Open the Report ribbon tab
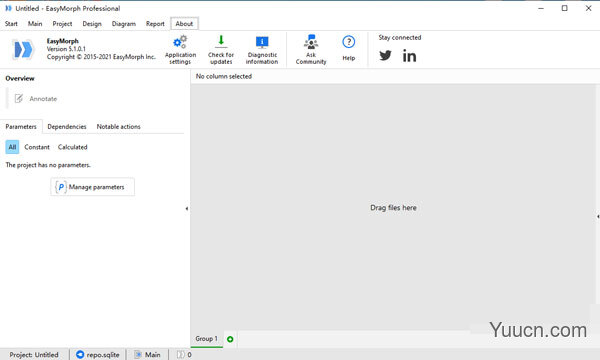Image resolution: width=600 pixels, height=360 pixels. point(155,24)
